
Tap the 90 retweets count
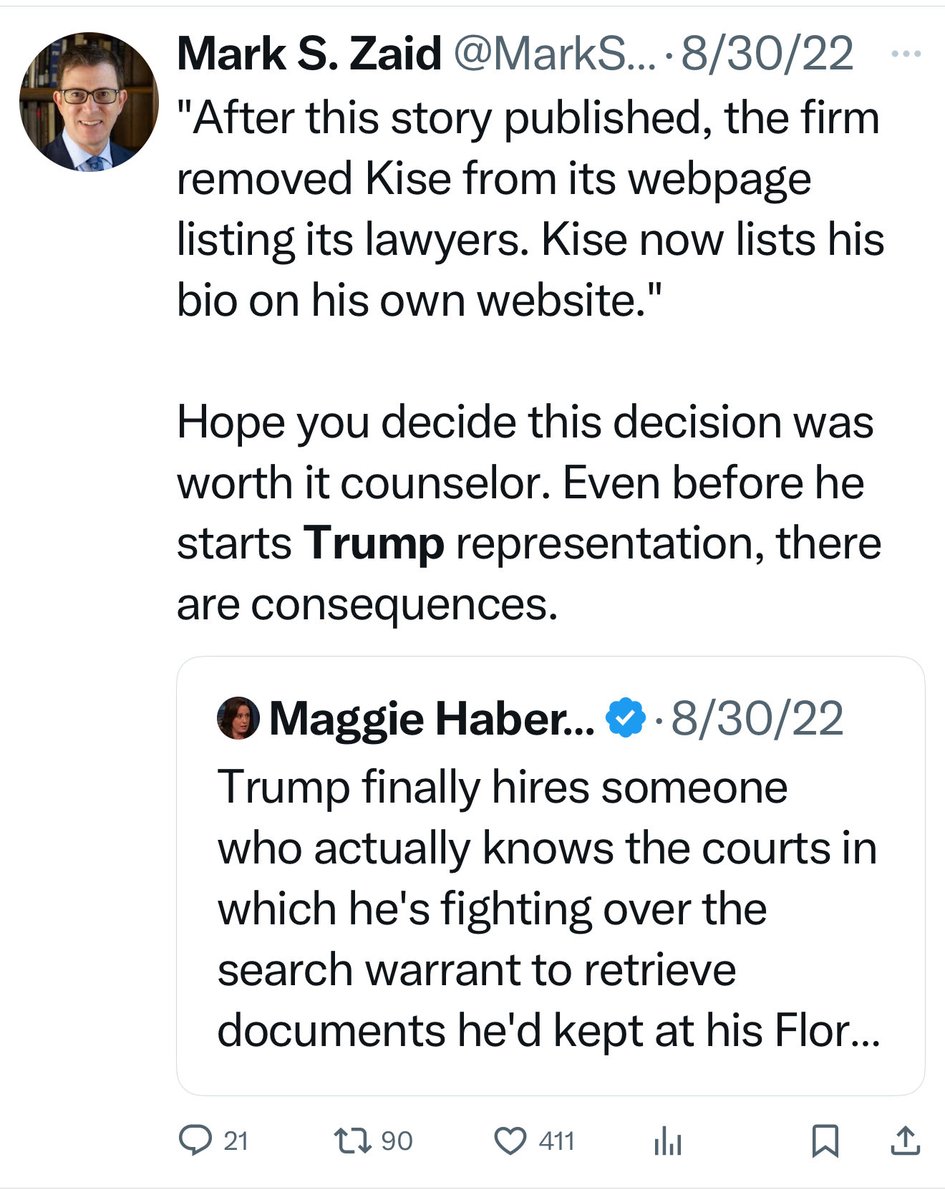(396, 1141)
